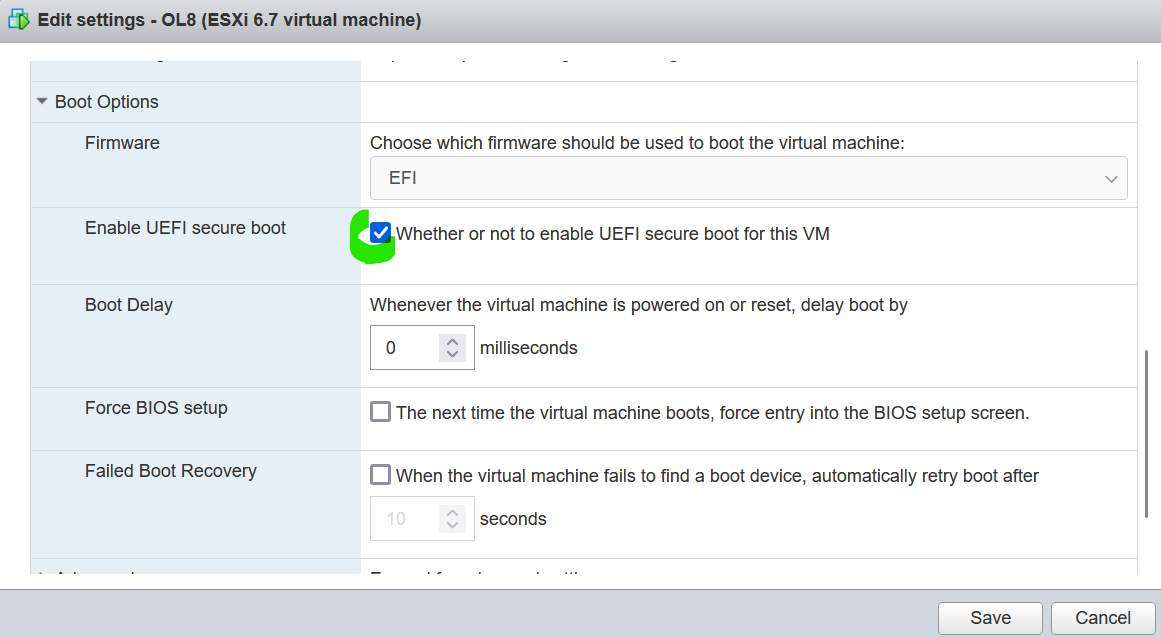1161x637 pixels.
Task: Collapse the Boot Options section
Action: [x=42, y=101]
